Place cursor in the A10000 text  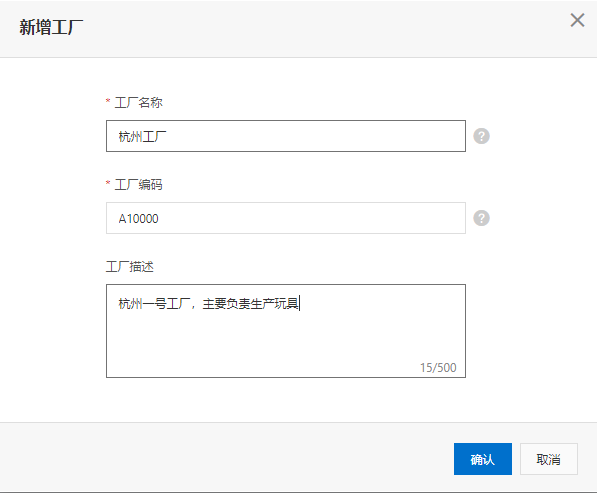pos(139,219)
